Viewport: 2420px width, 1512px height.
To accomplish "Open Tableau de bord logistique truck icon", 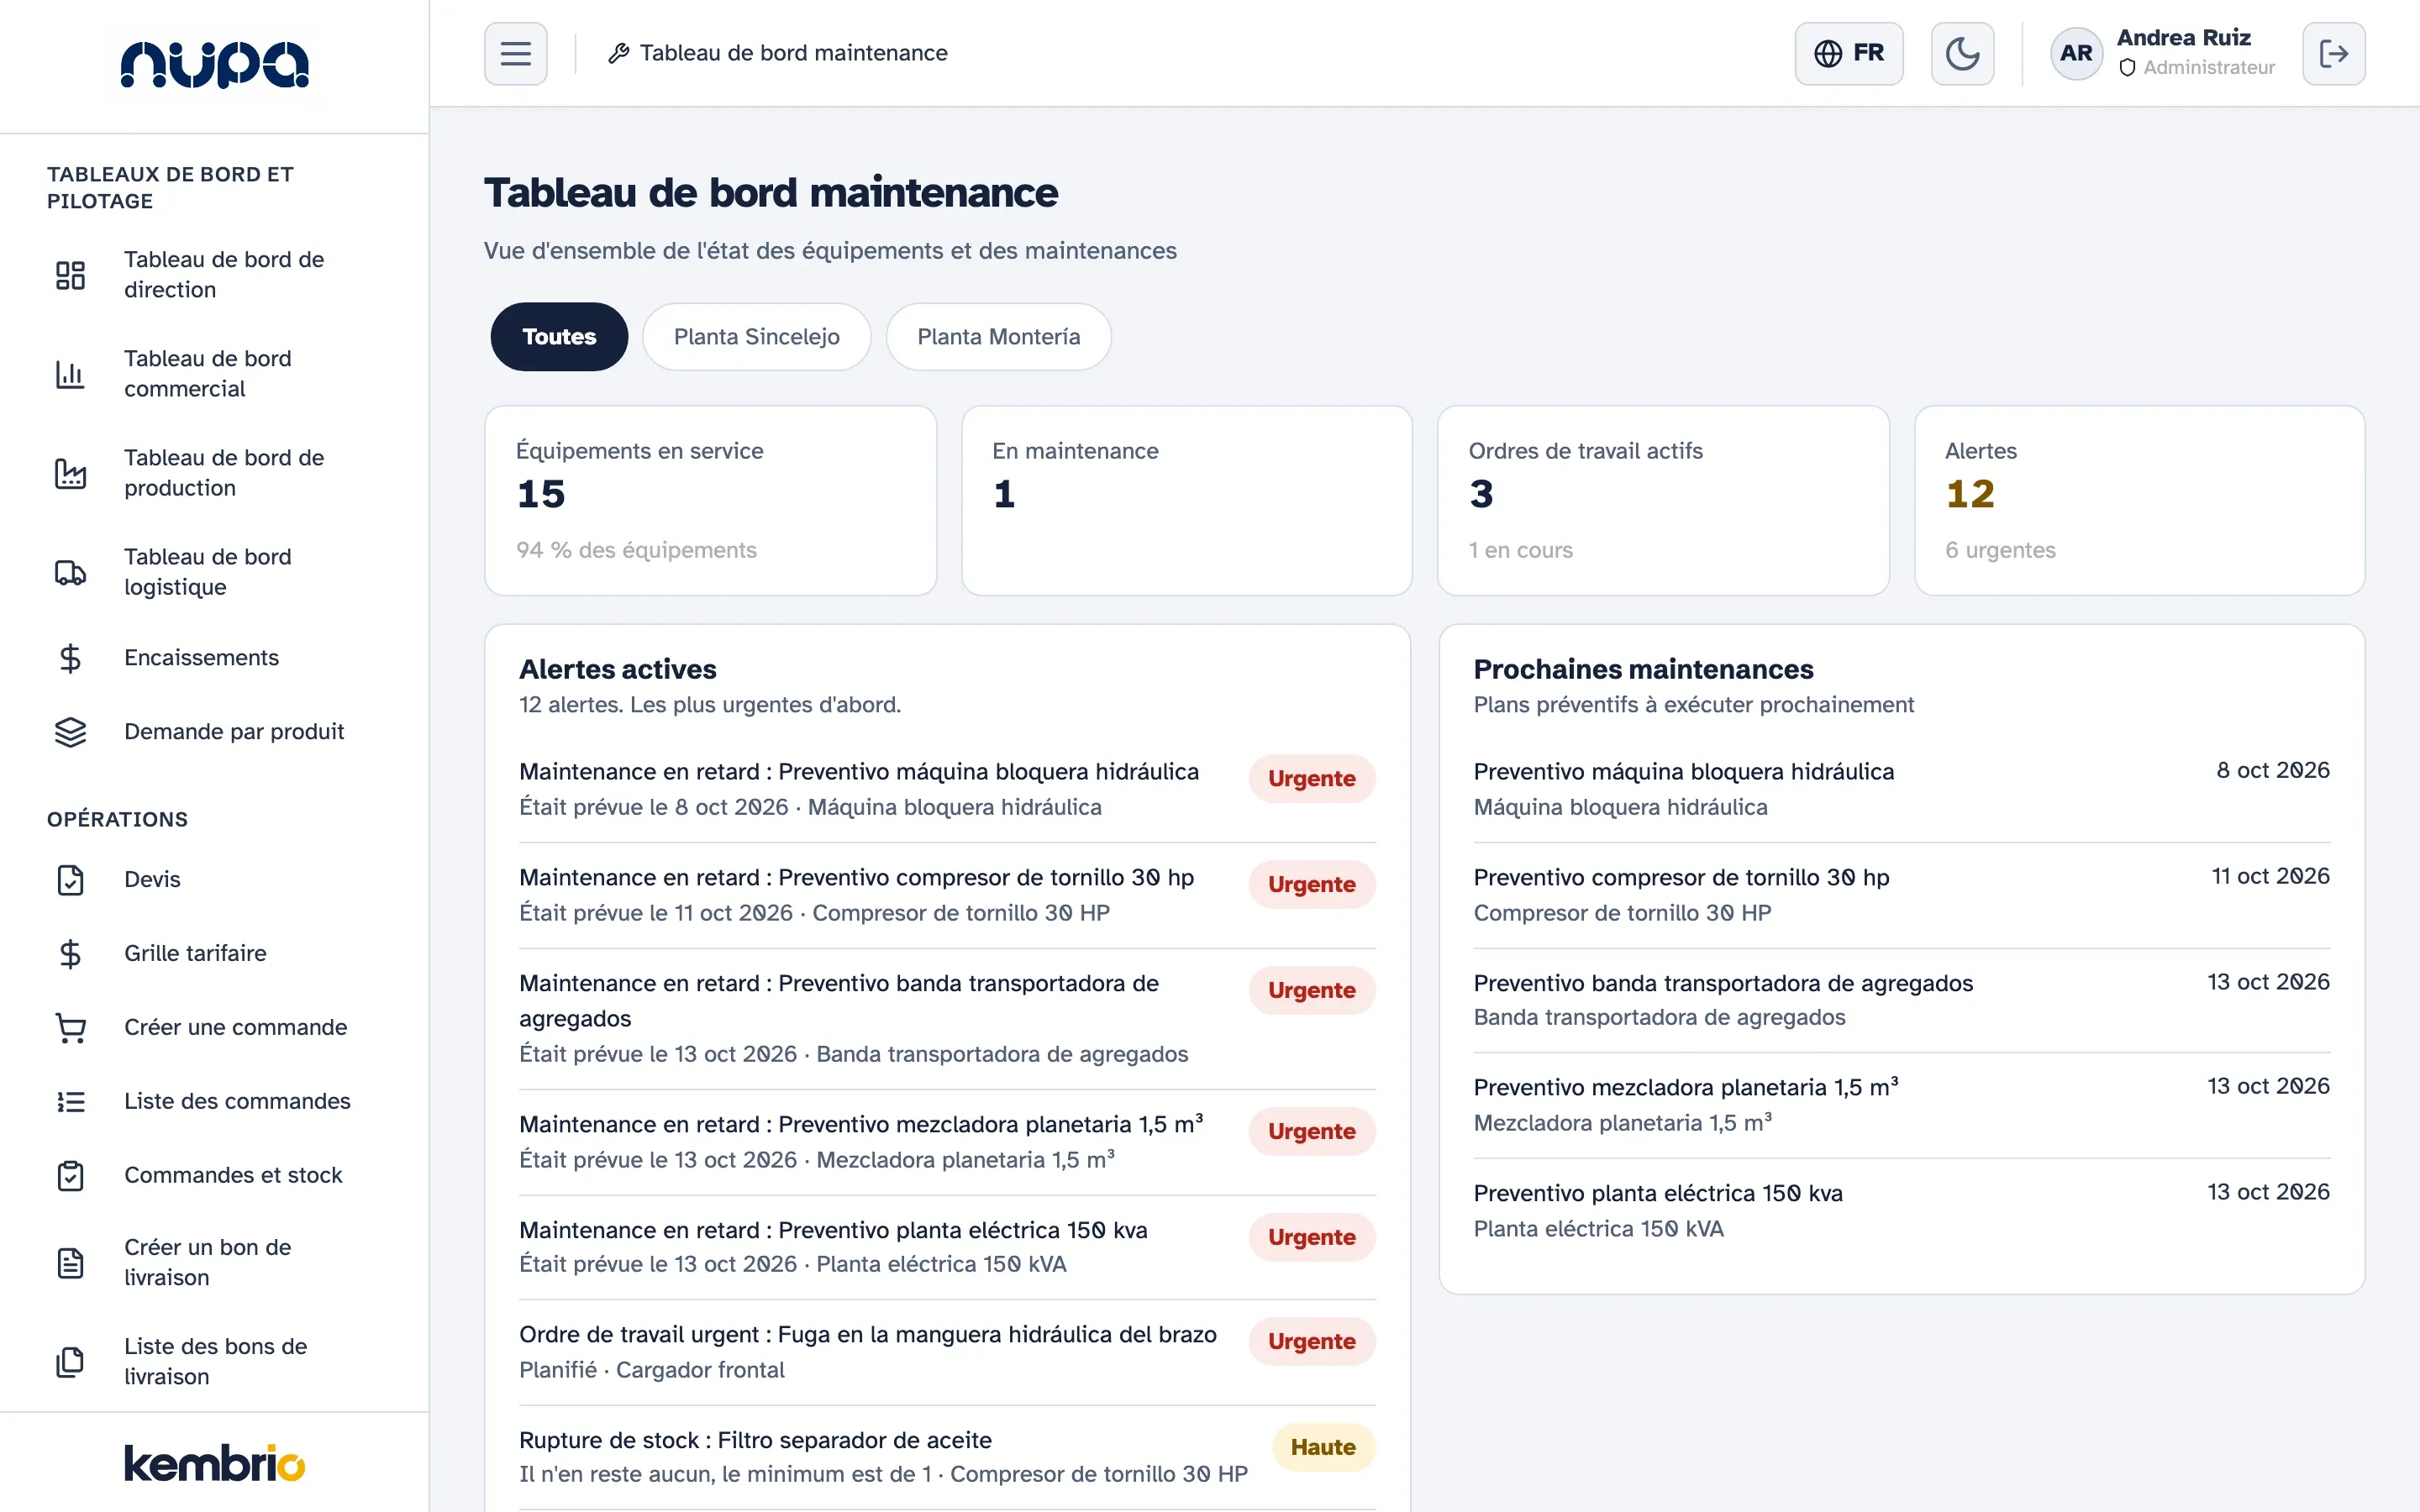I will [x=70, y=572].
